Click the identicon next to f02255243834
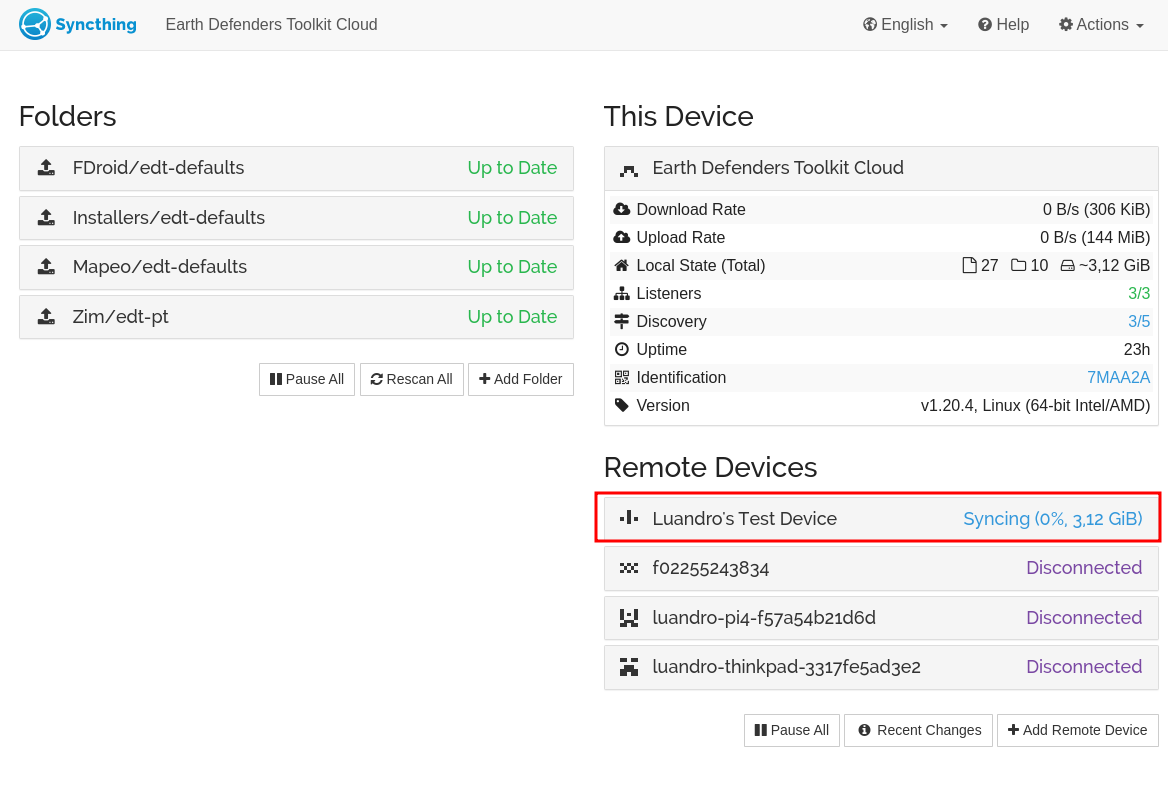Viewport: 1168px width, 790px height. 628,568
